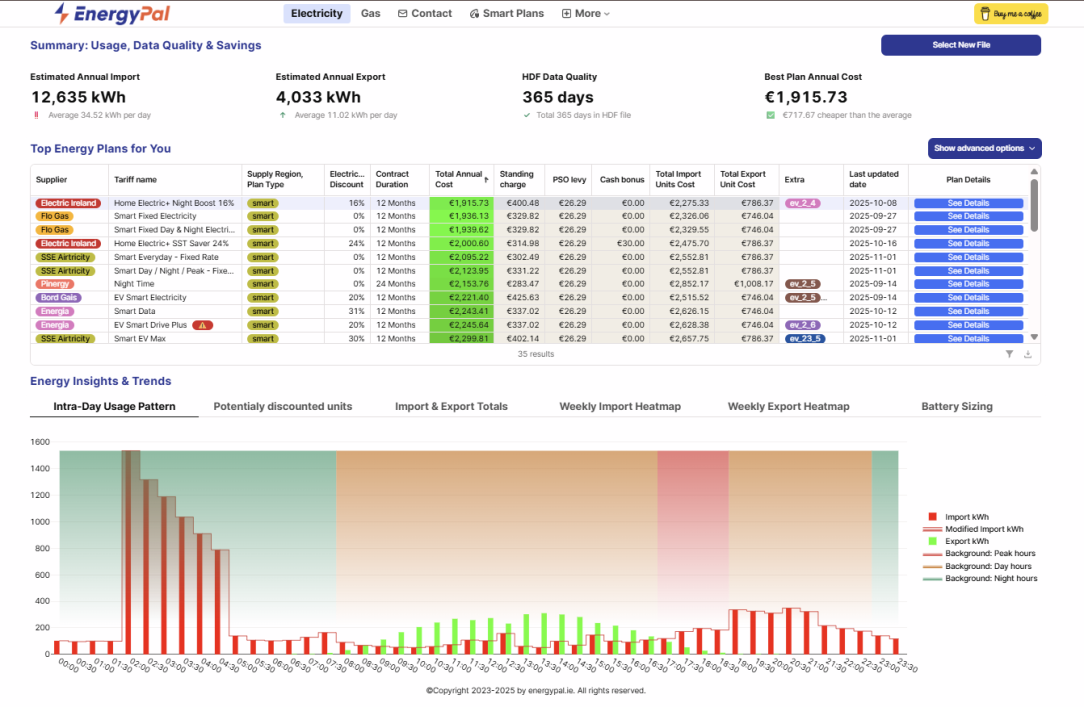This screenshot has width=1084, height=707.
Task: Click the tall 01:30 import bar in chart
Action: pyautogui.click(x=127, y=552)
